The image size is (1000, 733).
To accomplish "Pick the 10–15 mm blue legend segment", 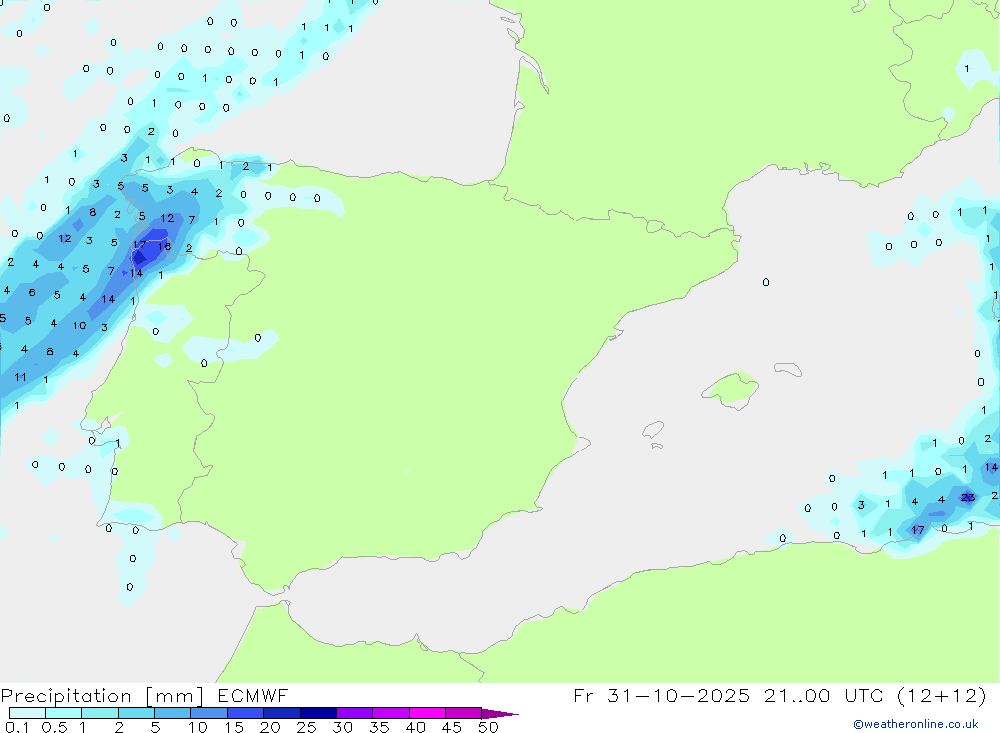I will (x=209, y=713).
